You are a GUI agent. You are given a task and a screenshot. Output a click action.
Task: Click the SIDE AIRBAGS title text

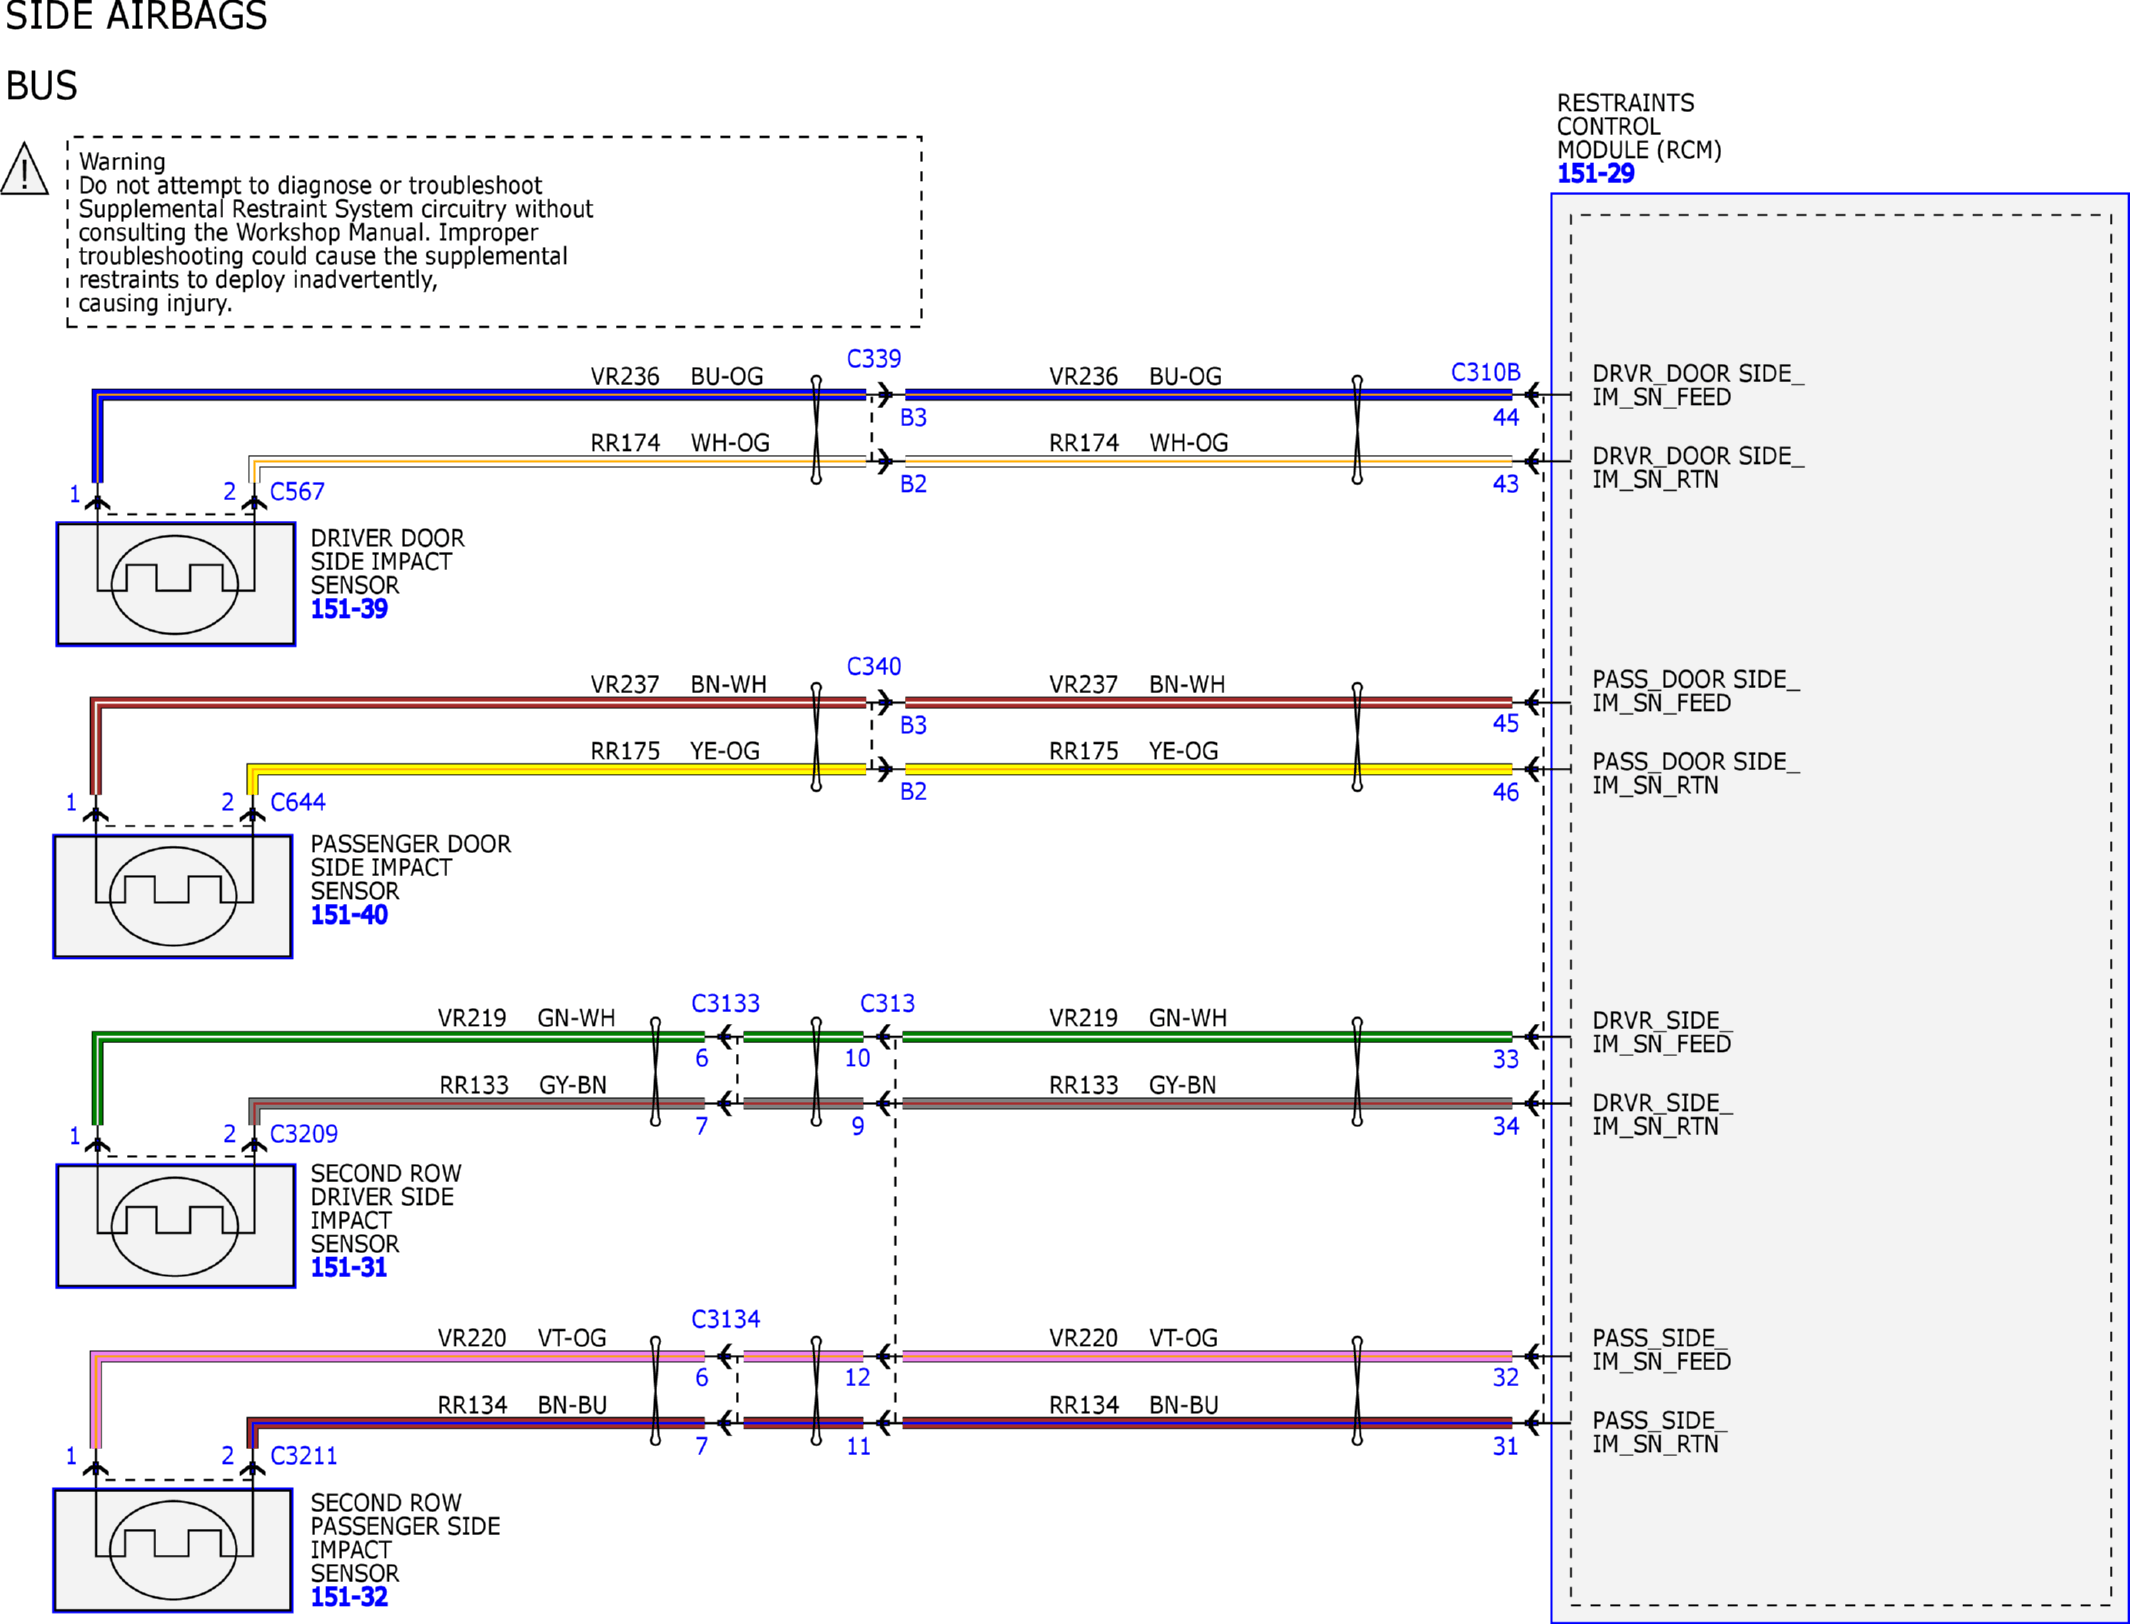[x=137, y=16]
